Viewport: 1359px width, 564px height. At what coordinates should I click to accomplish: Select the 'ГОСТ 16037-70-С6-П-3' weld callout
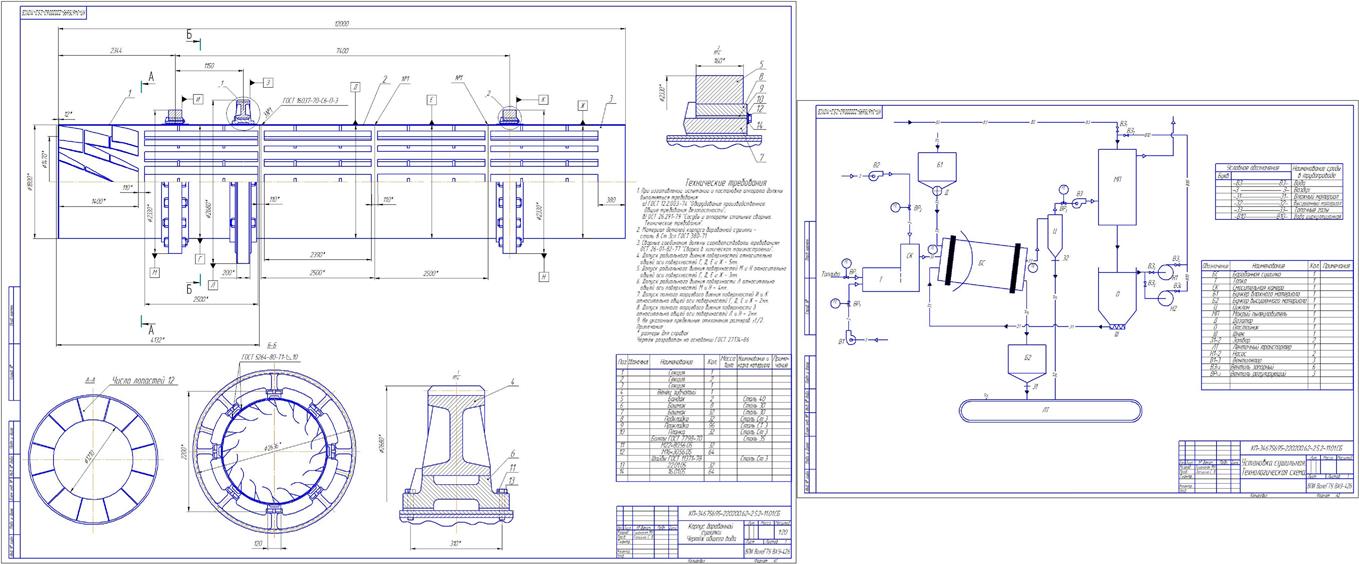[309, 101]
